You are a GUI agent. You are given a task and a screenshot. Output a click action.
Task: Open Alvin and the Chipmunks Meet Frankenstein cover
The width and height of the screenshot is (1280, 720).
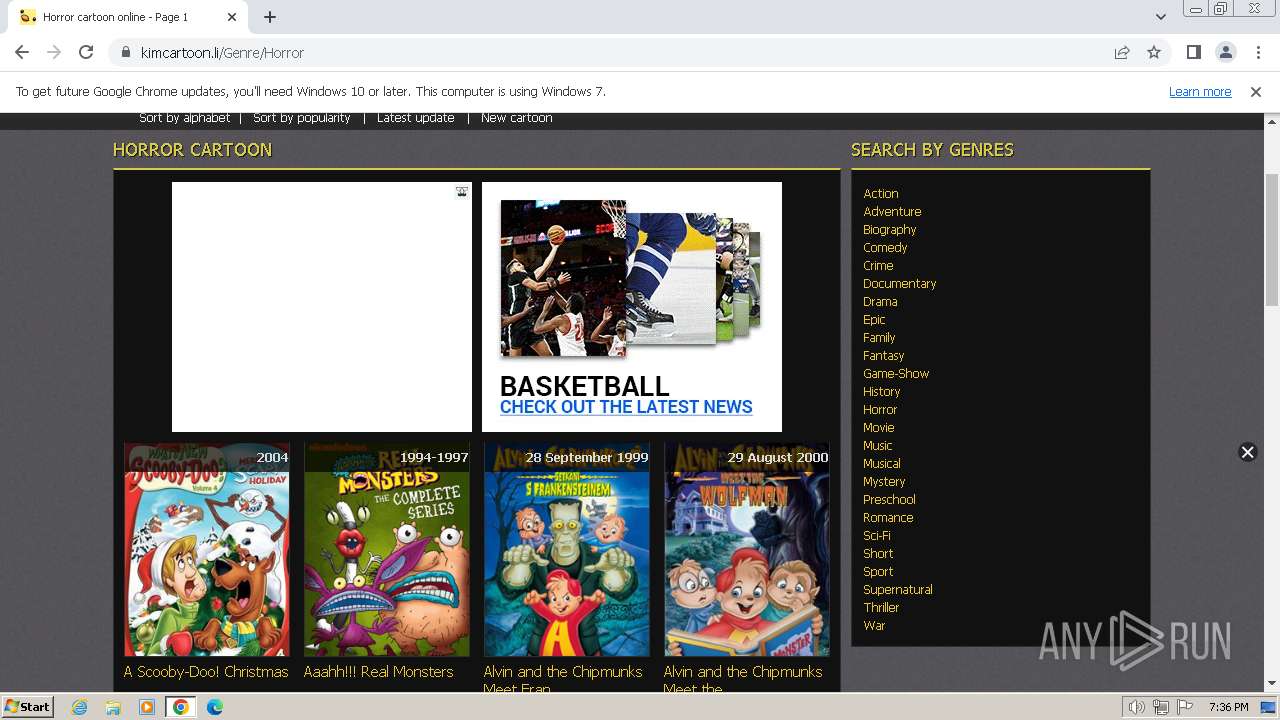(567, 550)
